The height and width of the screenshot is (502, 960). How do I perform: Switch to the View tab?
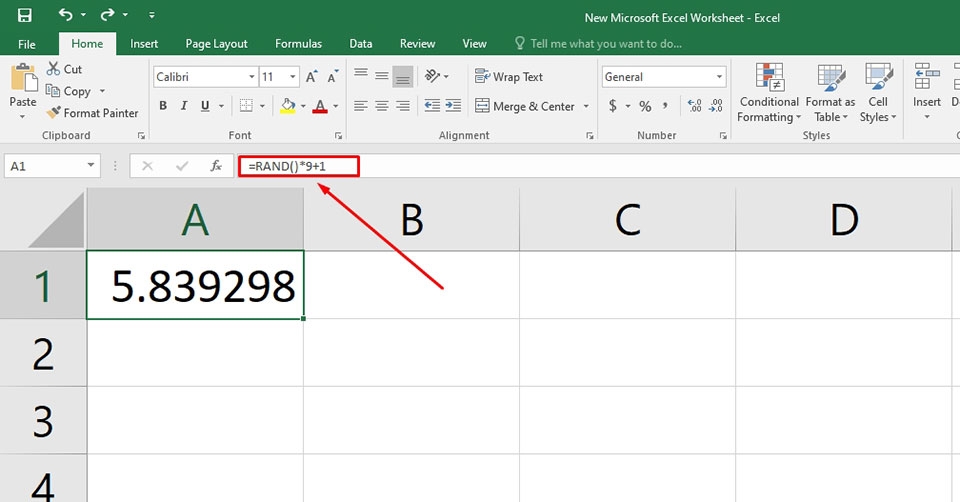coord(474,44)
